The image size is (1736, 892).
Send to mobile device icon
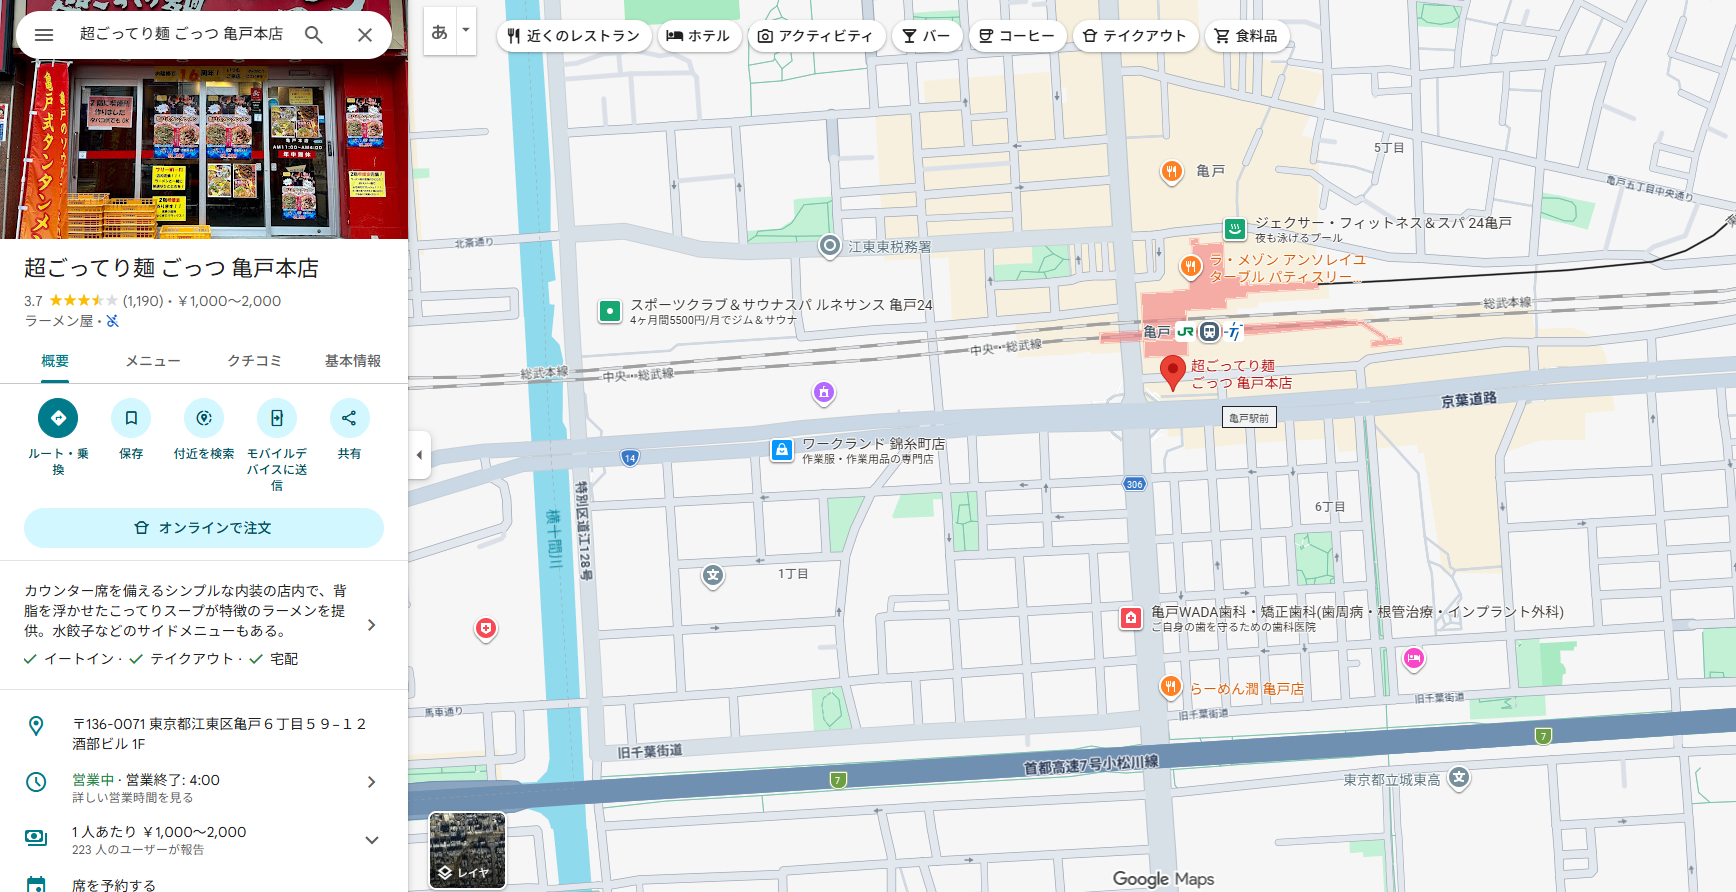[x=277, y=418]
